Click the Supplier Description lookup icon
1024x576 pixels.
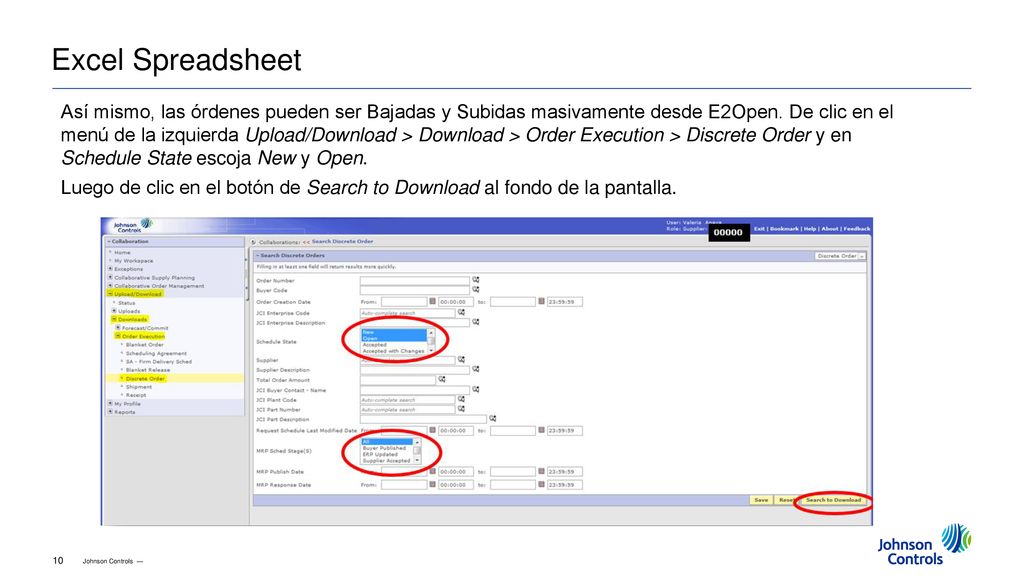(475, 369)
